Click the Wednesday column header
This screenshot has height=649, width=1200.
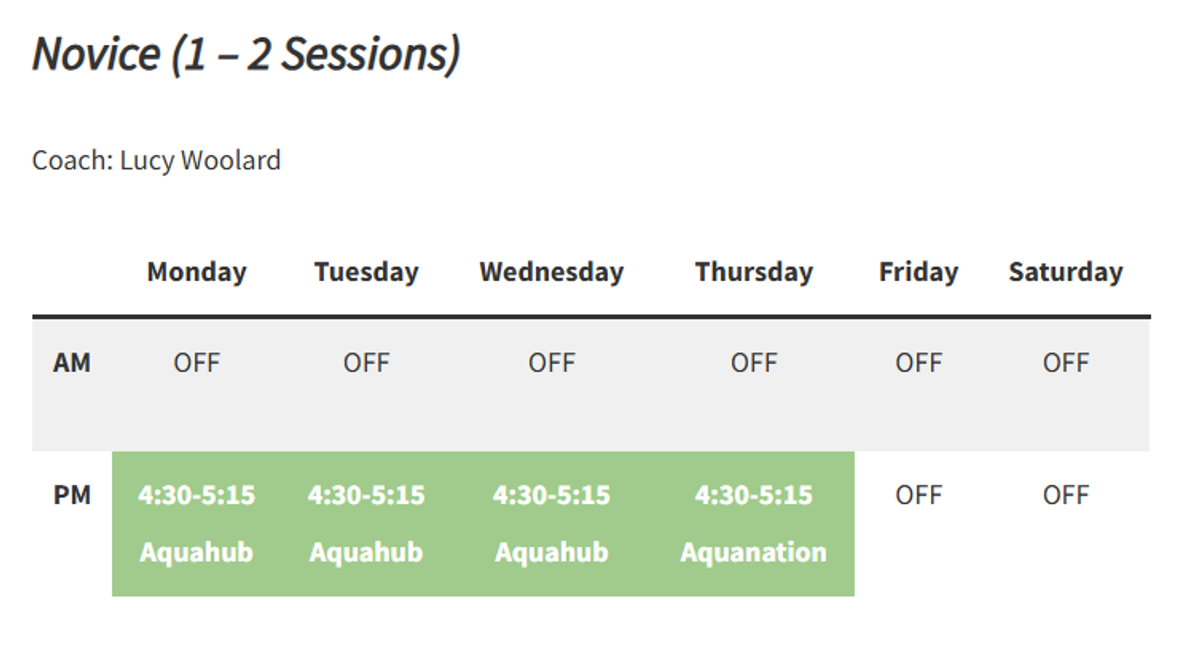551,272
